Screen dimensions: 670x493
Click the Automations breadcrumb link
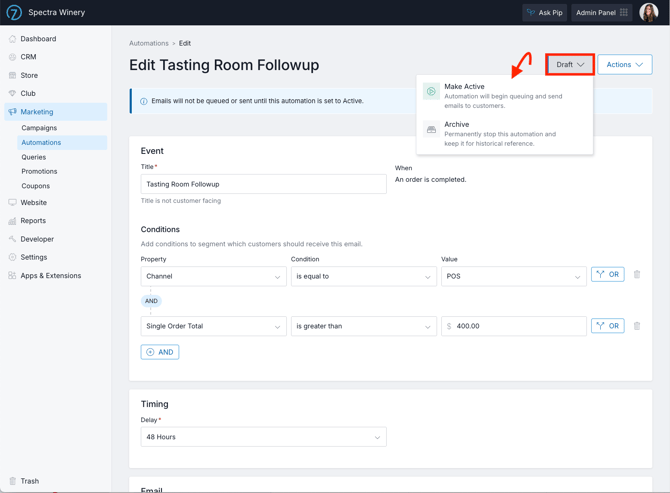coord(149,43)
